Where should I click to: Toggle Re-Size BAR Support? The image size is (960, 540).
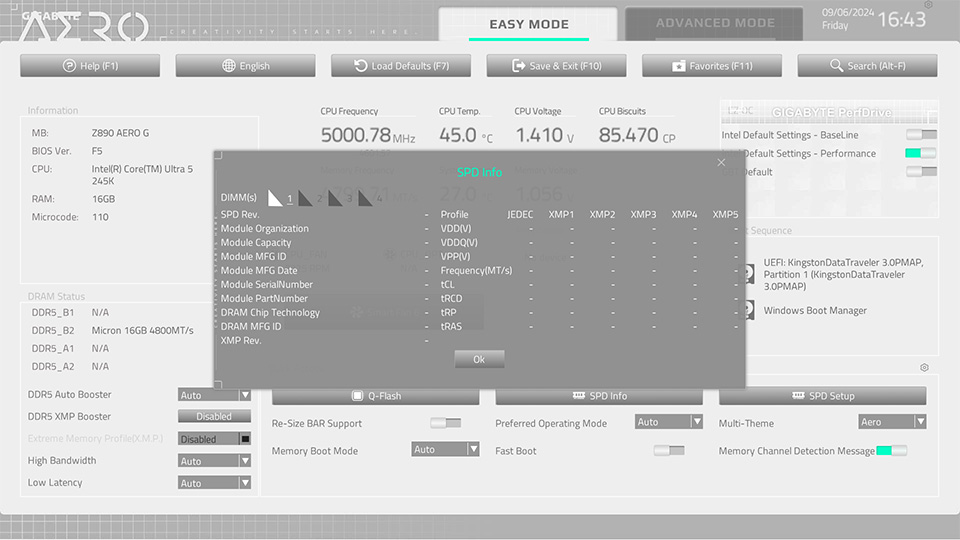click(x=446, y=423)
